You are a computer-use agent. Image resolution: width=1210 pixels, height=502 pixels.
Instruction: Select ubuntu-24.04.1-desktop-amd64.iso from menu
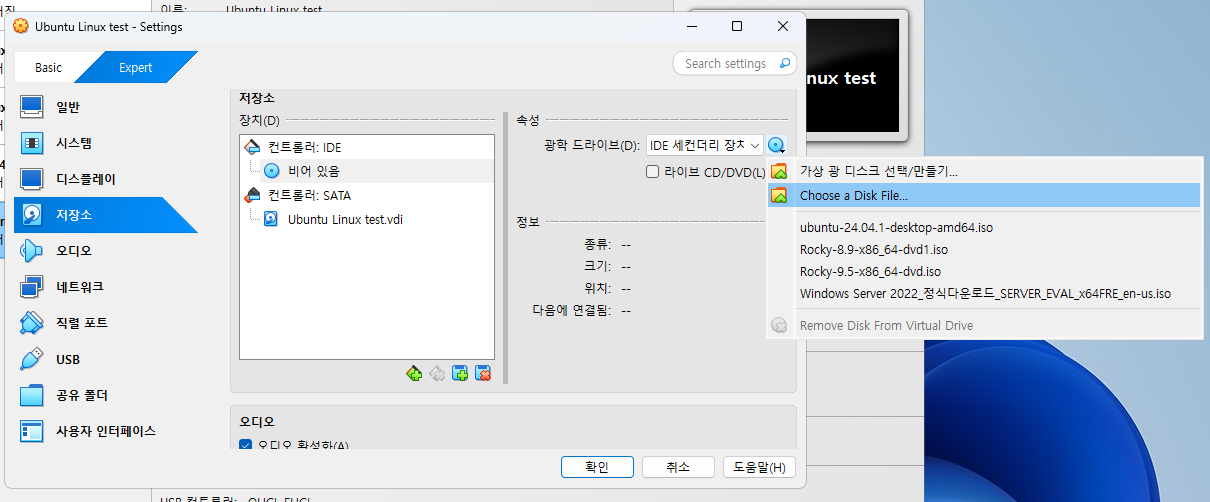point(984,228)
